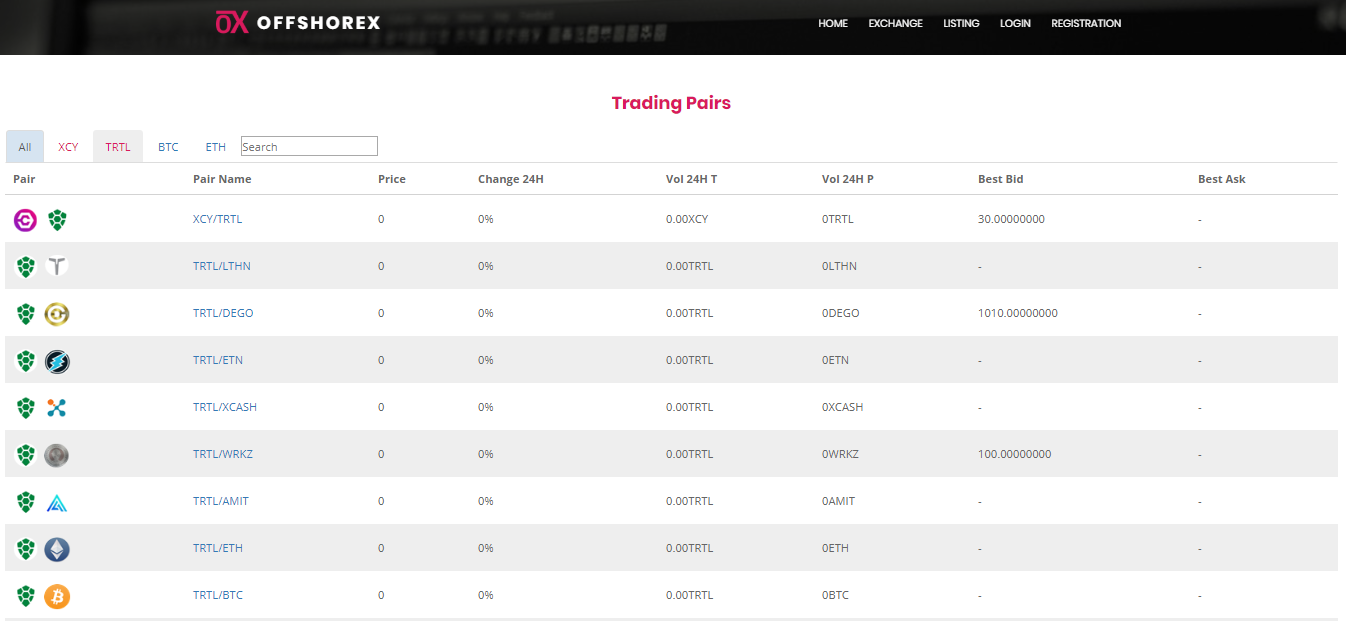1346x621 pixels.
Task: Click the Electroneum ETN coin icon
Action: coord(57,361)
